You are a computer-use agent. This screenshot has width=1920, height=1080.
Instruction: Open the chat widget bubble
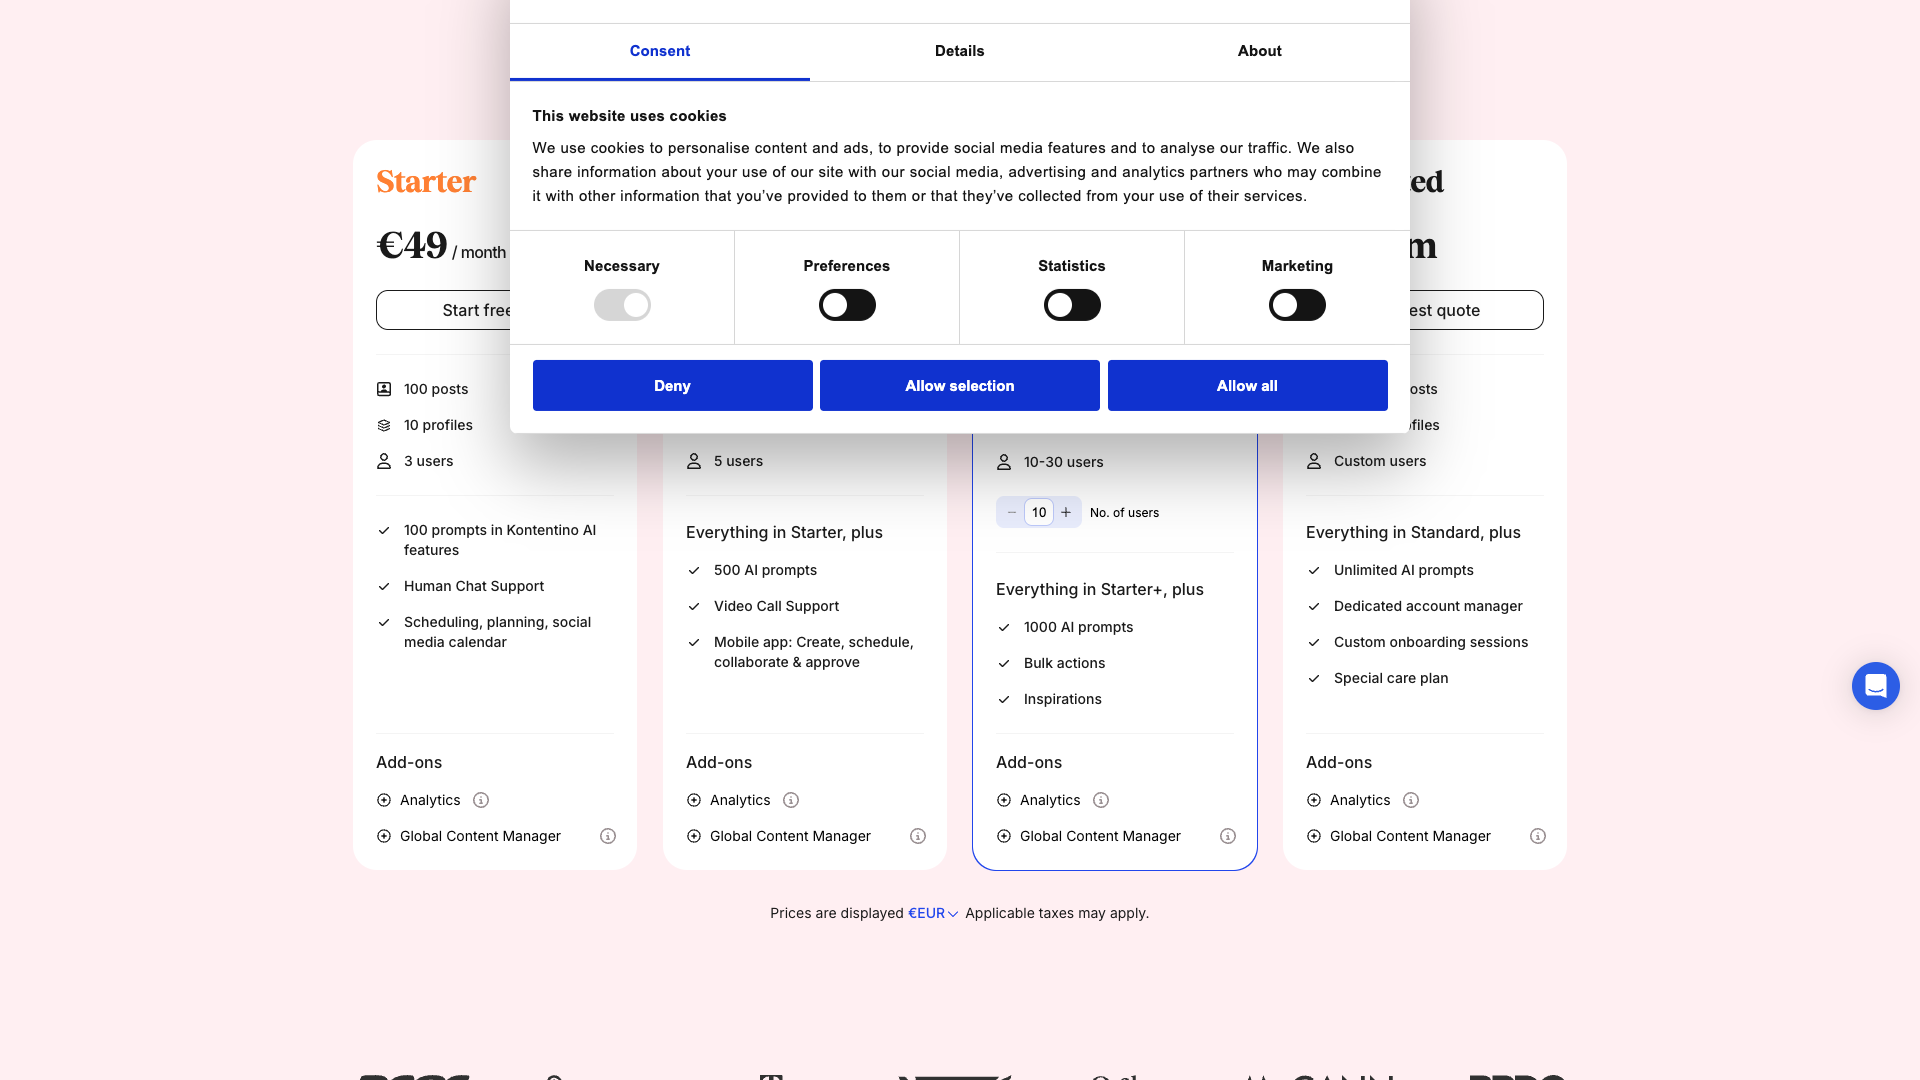[1875, 686]
